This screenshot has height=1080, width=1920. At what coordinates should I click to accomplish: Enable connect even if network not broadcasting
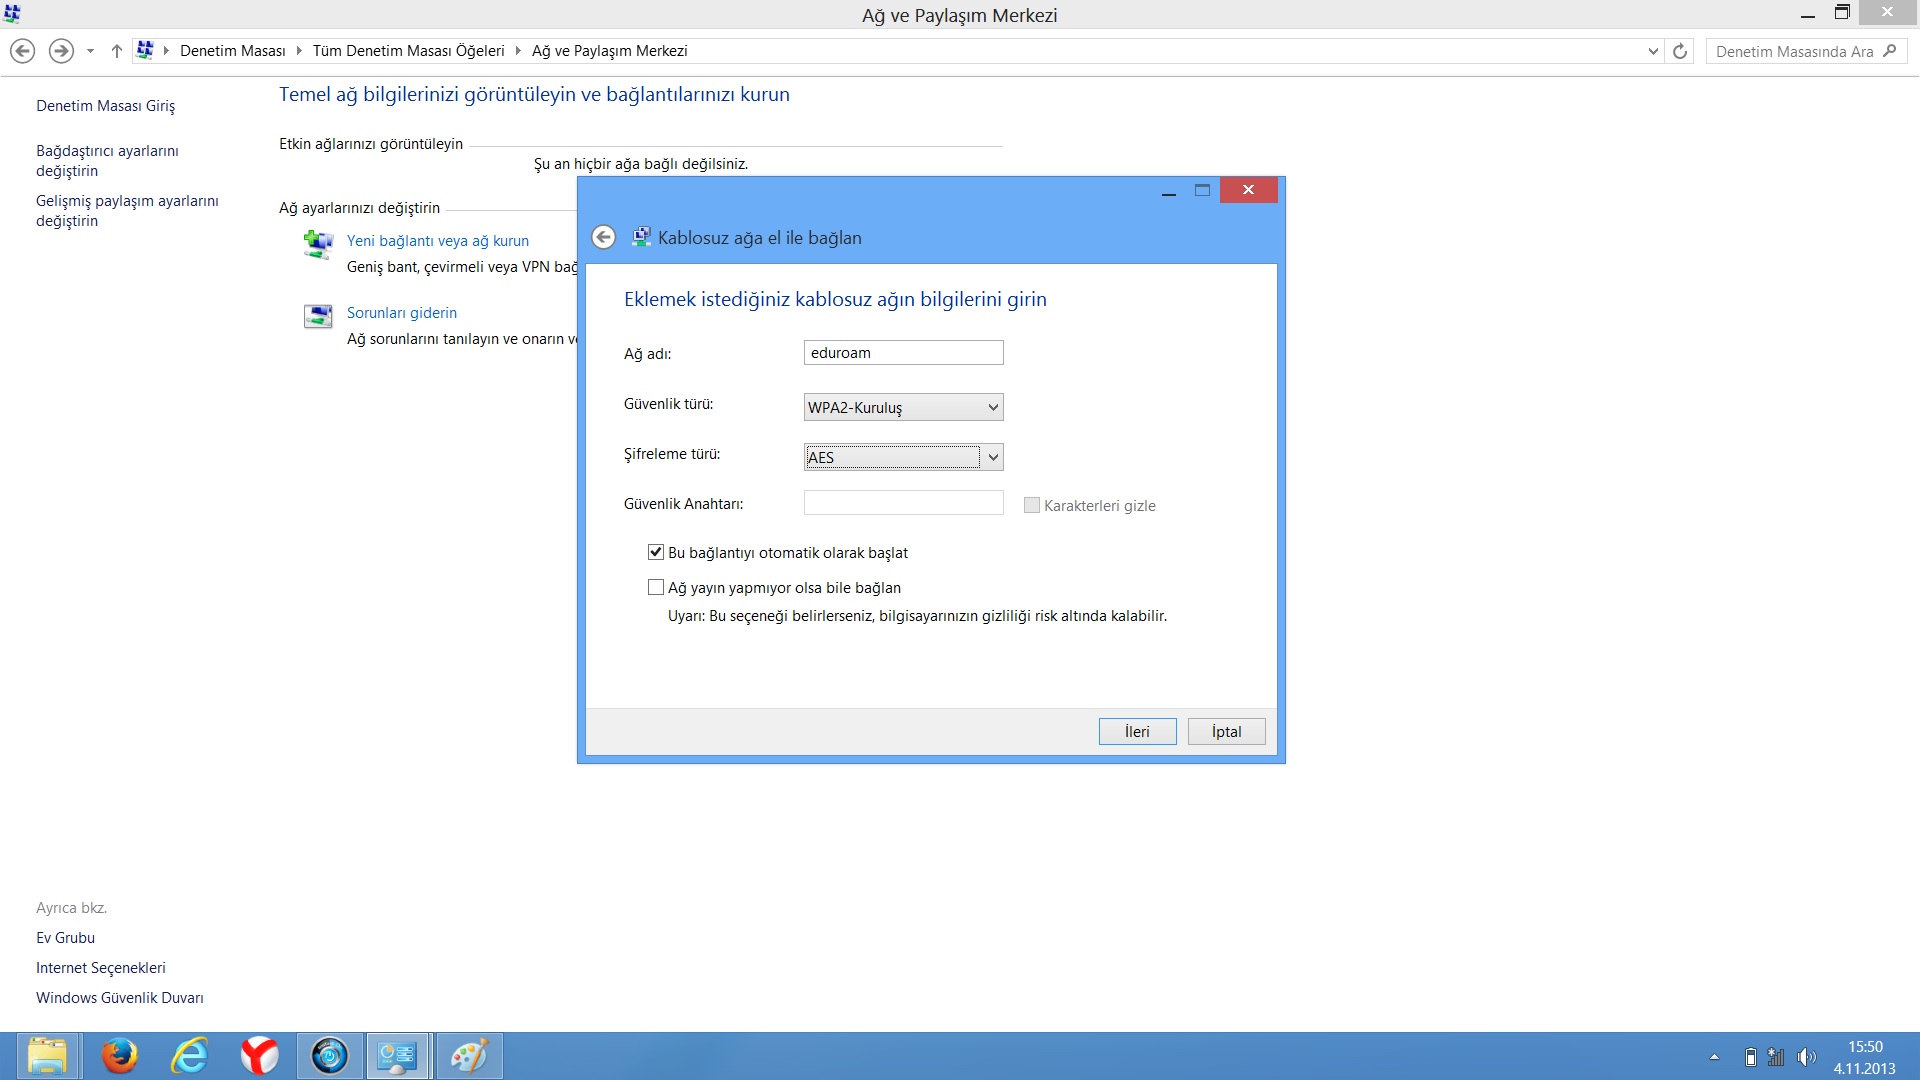[x=656, y=587]
